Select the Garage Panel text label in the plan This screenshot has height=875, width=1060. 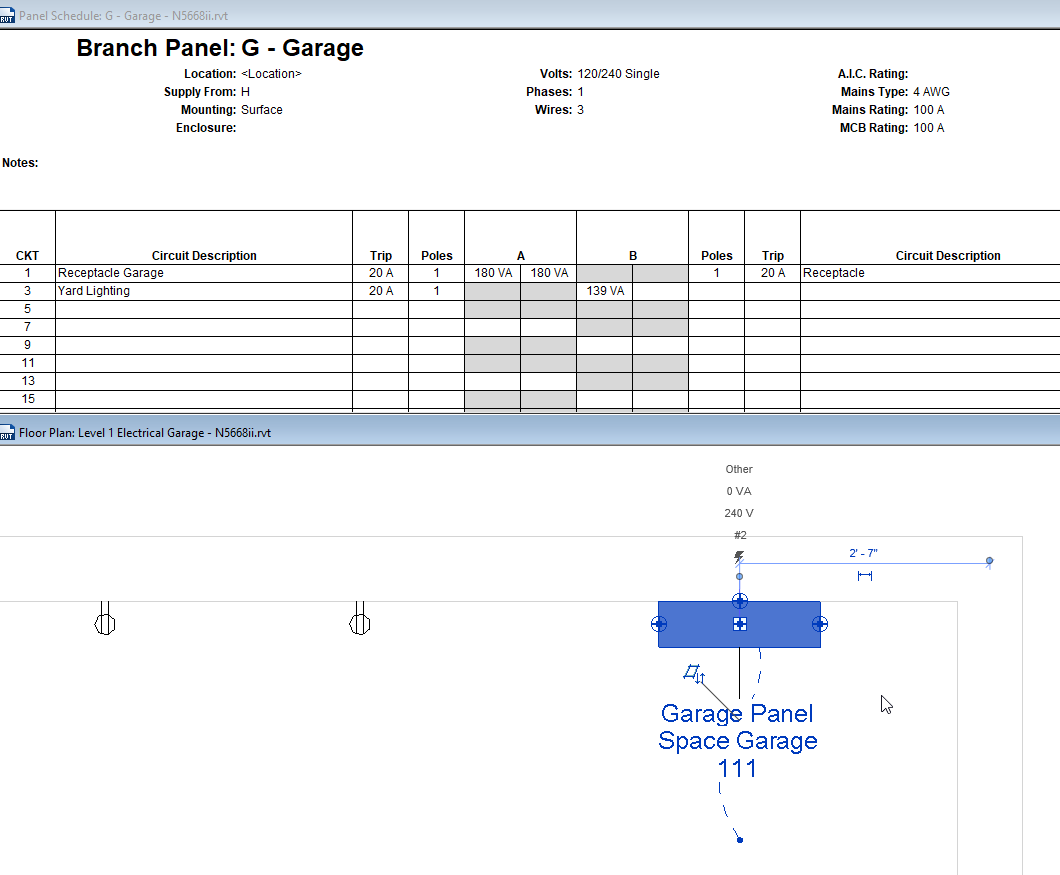736,713
